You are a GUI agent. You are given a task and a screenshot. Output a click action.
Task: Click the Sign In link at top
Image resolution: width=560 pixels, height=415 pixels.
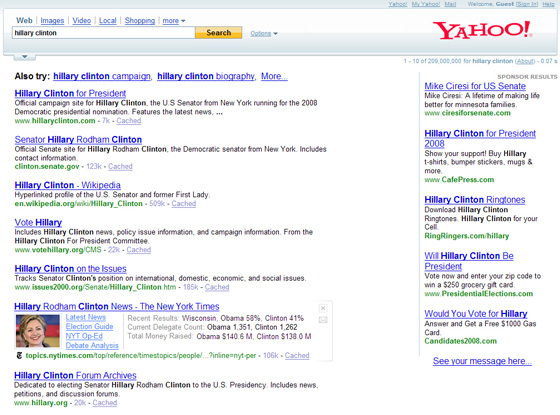pyautogui.click(x=527, y=4)
